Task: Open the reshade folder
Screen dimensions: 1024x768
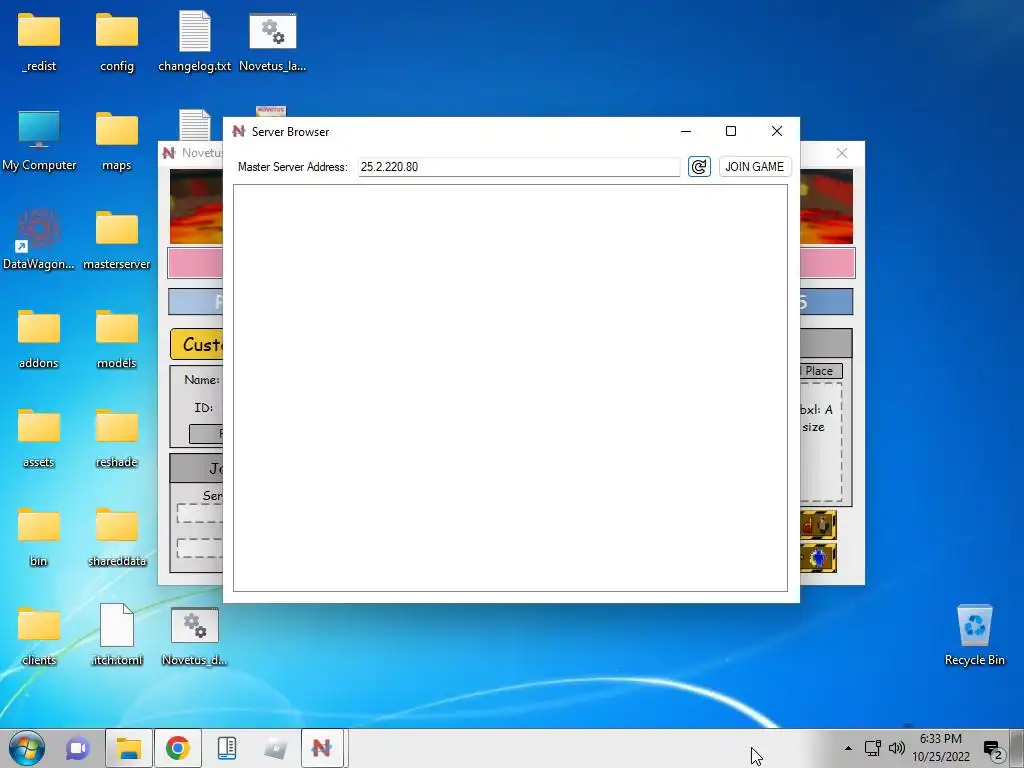Action: click(x=117, y=438)
